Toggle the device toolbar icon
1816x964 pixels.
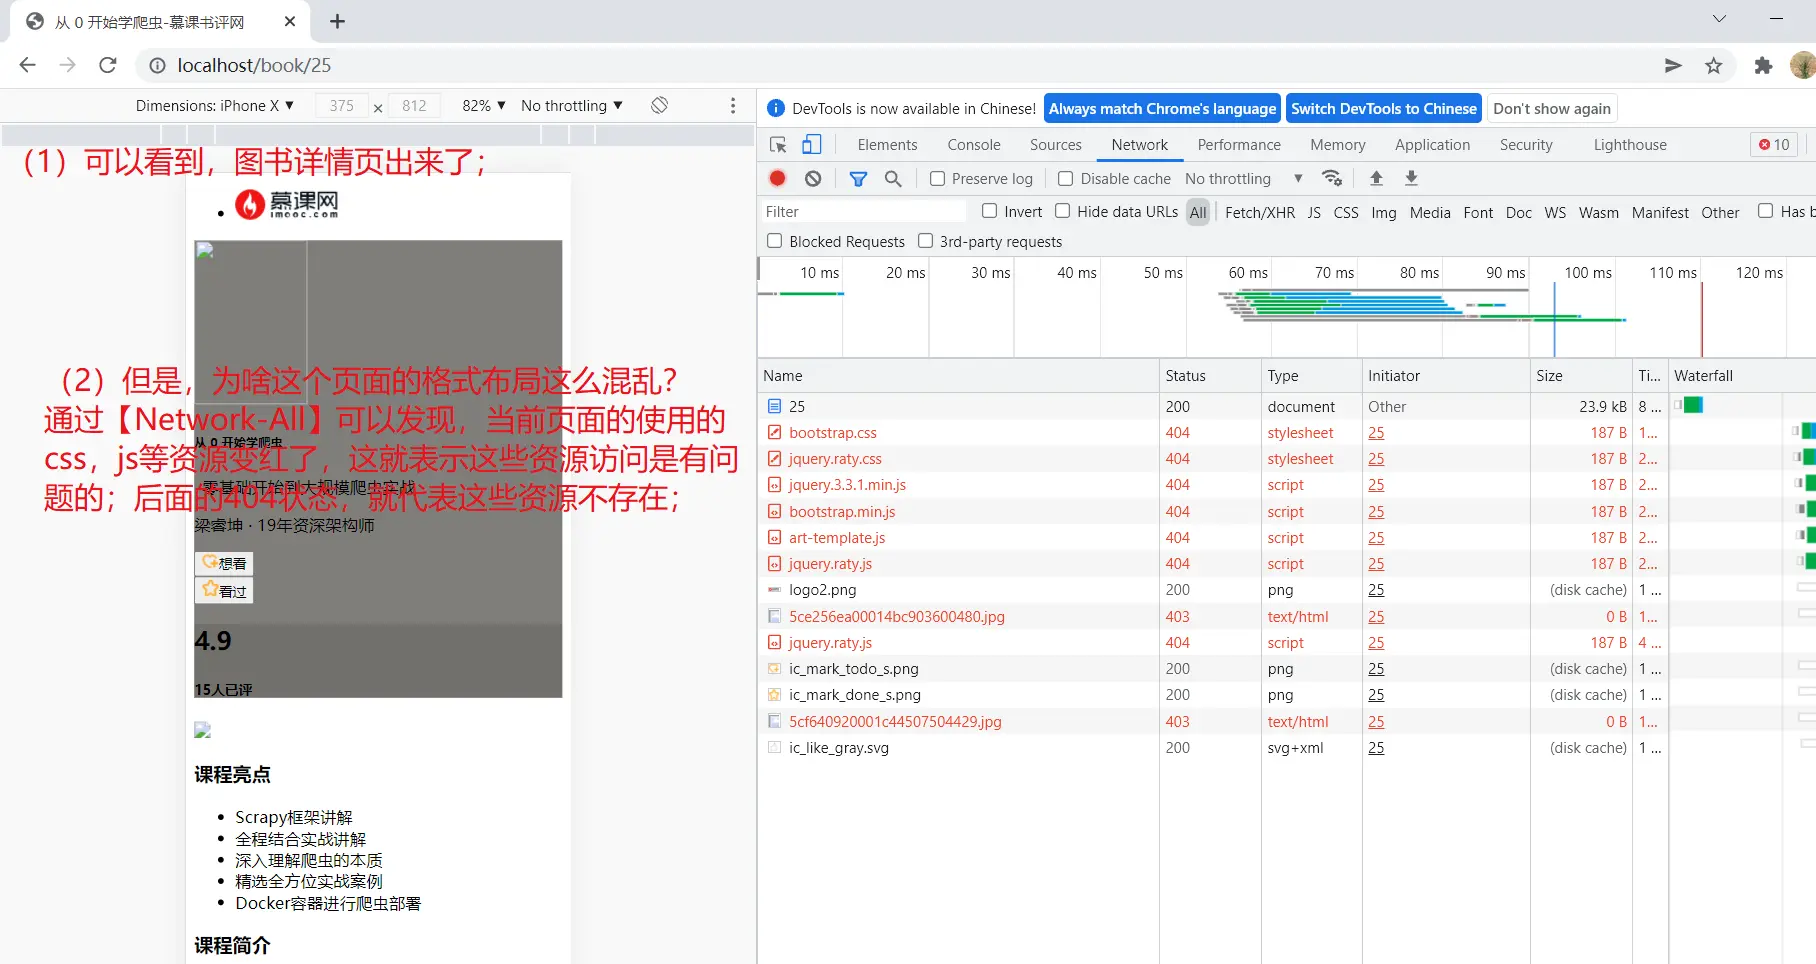tap(812, 145)
